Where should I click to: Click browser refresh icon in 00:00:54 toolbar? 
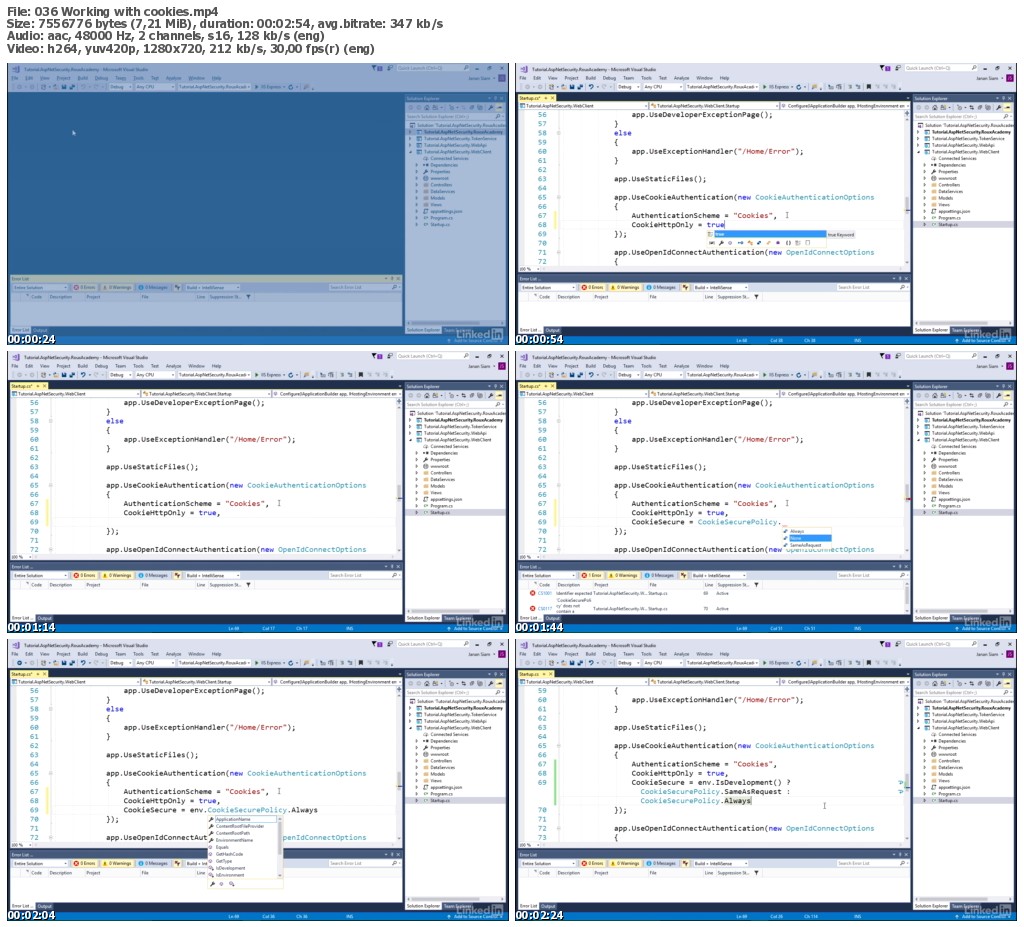(798, 87)
